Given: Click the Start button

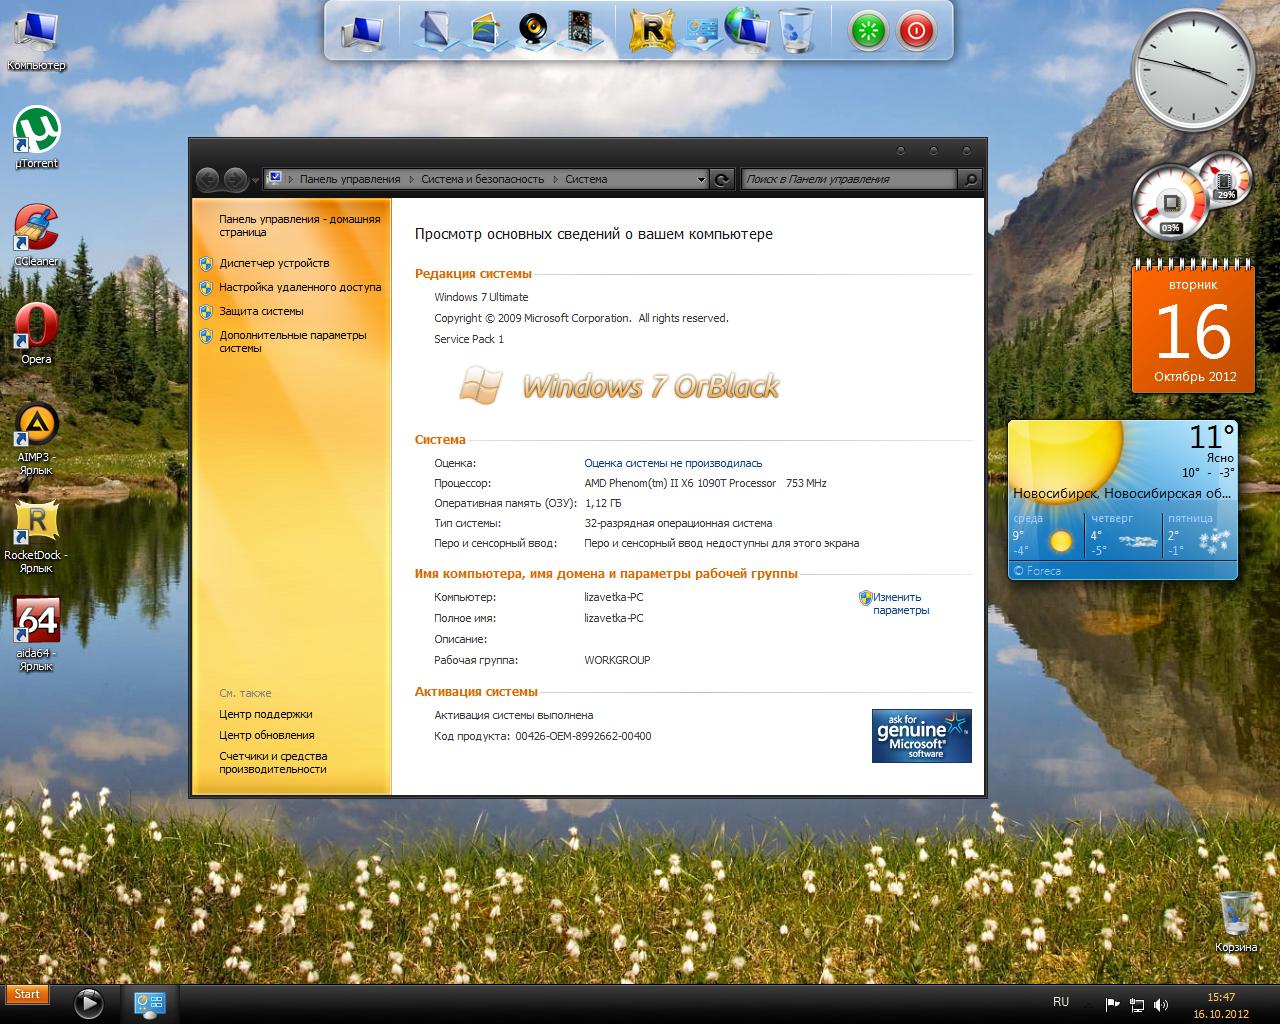Looking at the screenshot, I should (28, 993).
